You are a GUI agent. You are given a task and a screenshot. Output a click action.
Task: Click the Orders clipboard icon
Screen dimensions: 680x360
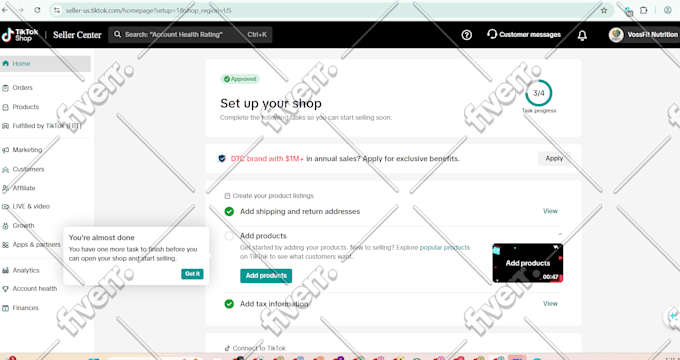(5, 88)
